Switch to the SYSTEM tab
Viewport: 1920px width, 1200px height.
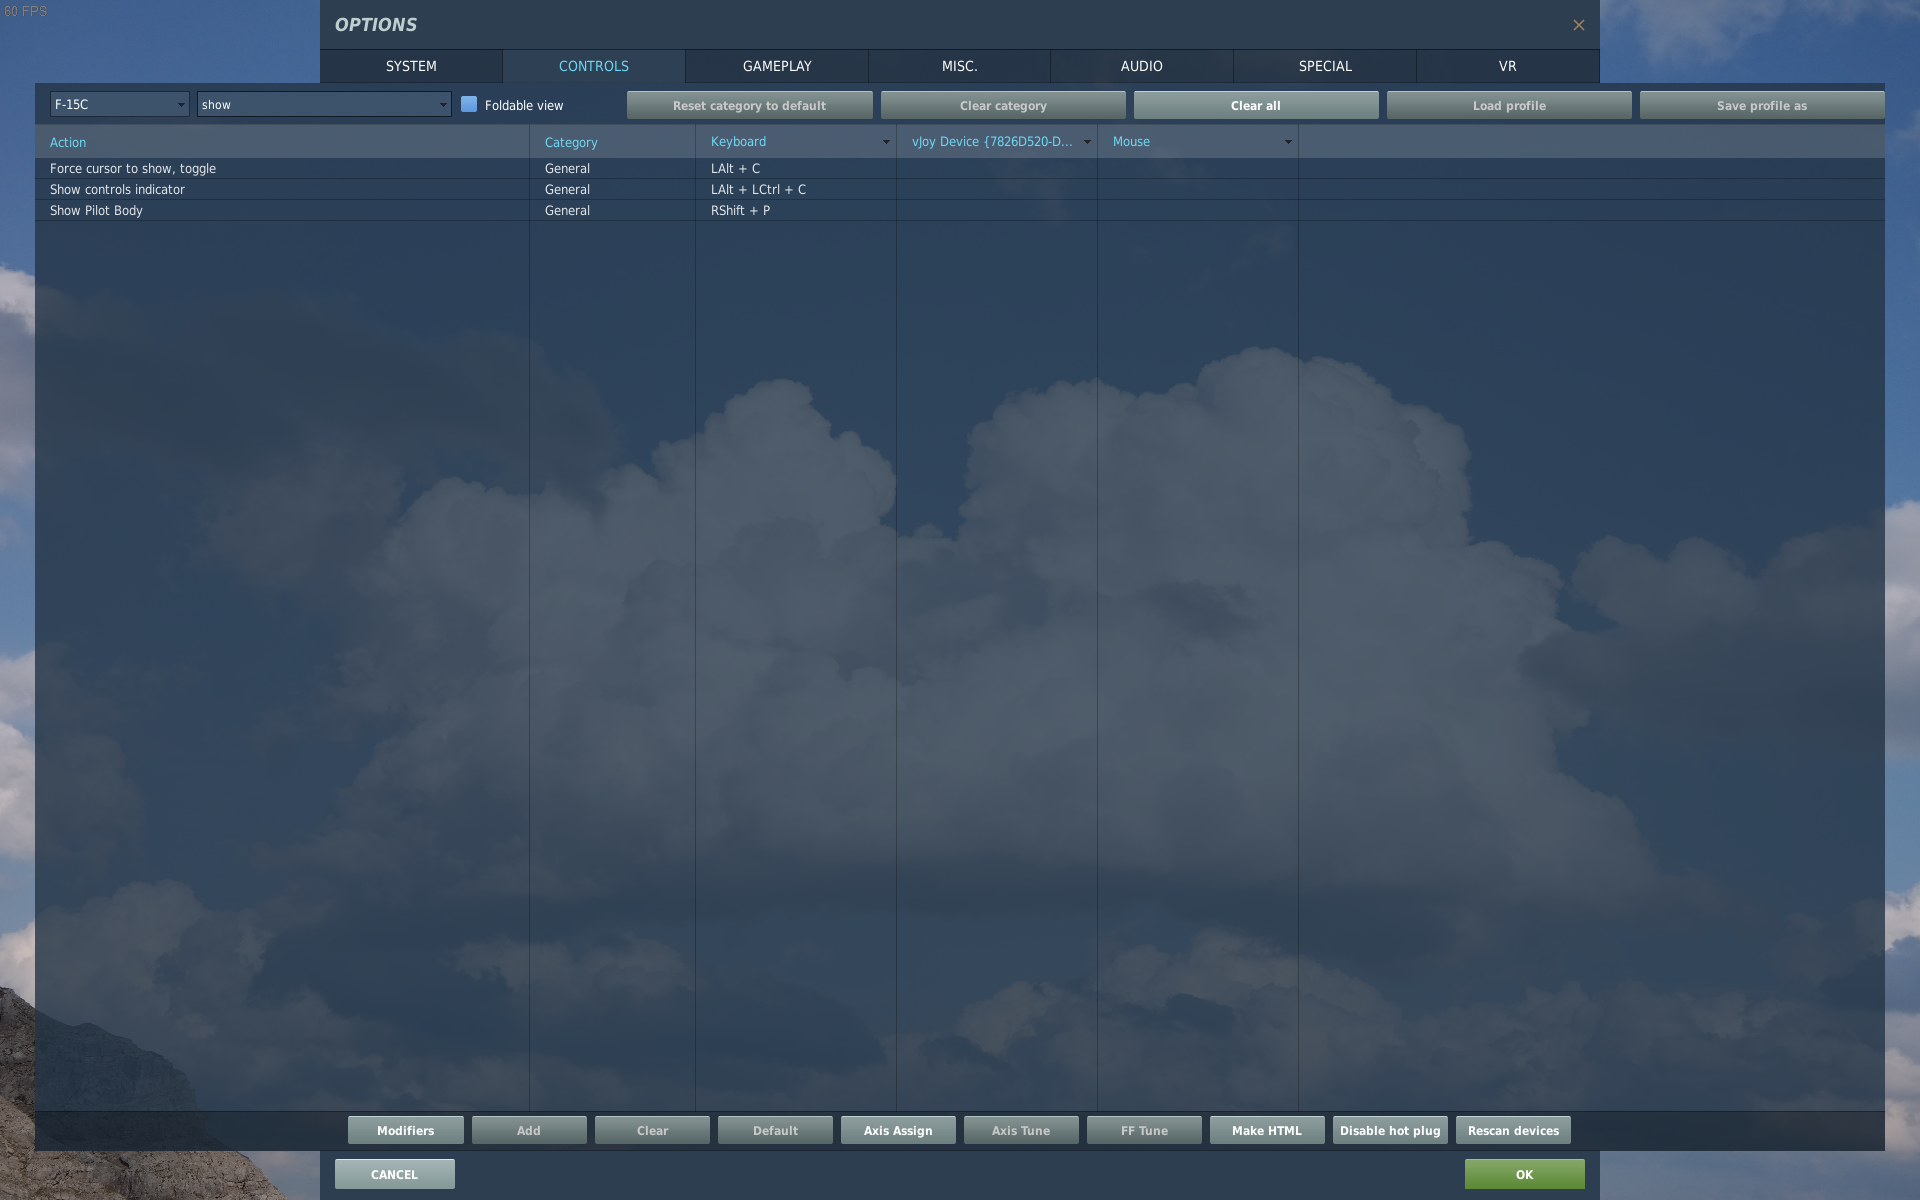coord(411,66)
